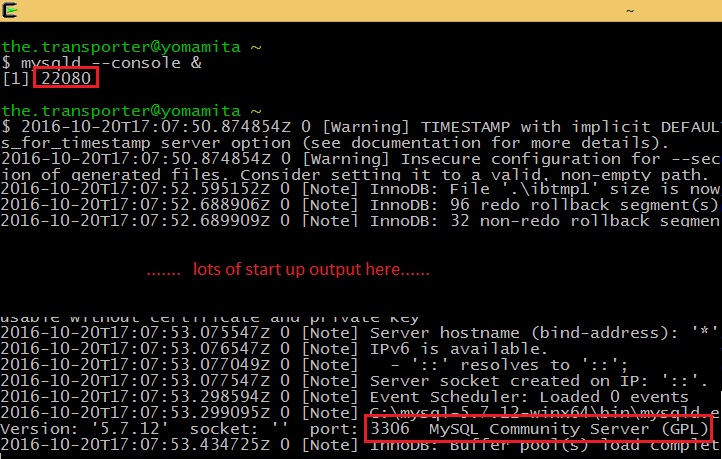Screen dimensions: 722x459
Task: Click the '32 non-redo rollback' line
Action: point(361,220)
